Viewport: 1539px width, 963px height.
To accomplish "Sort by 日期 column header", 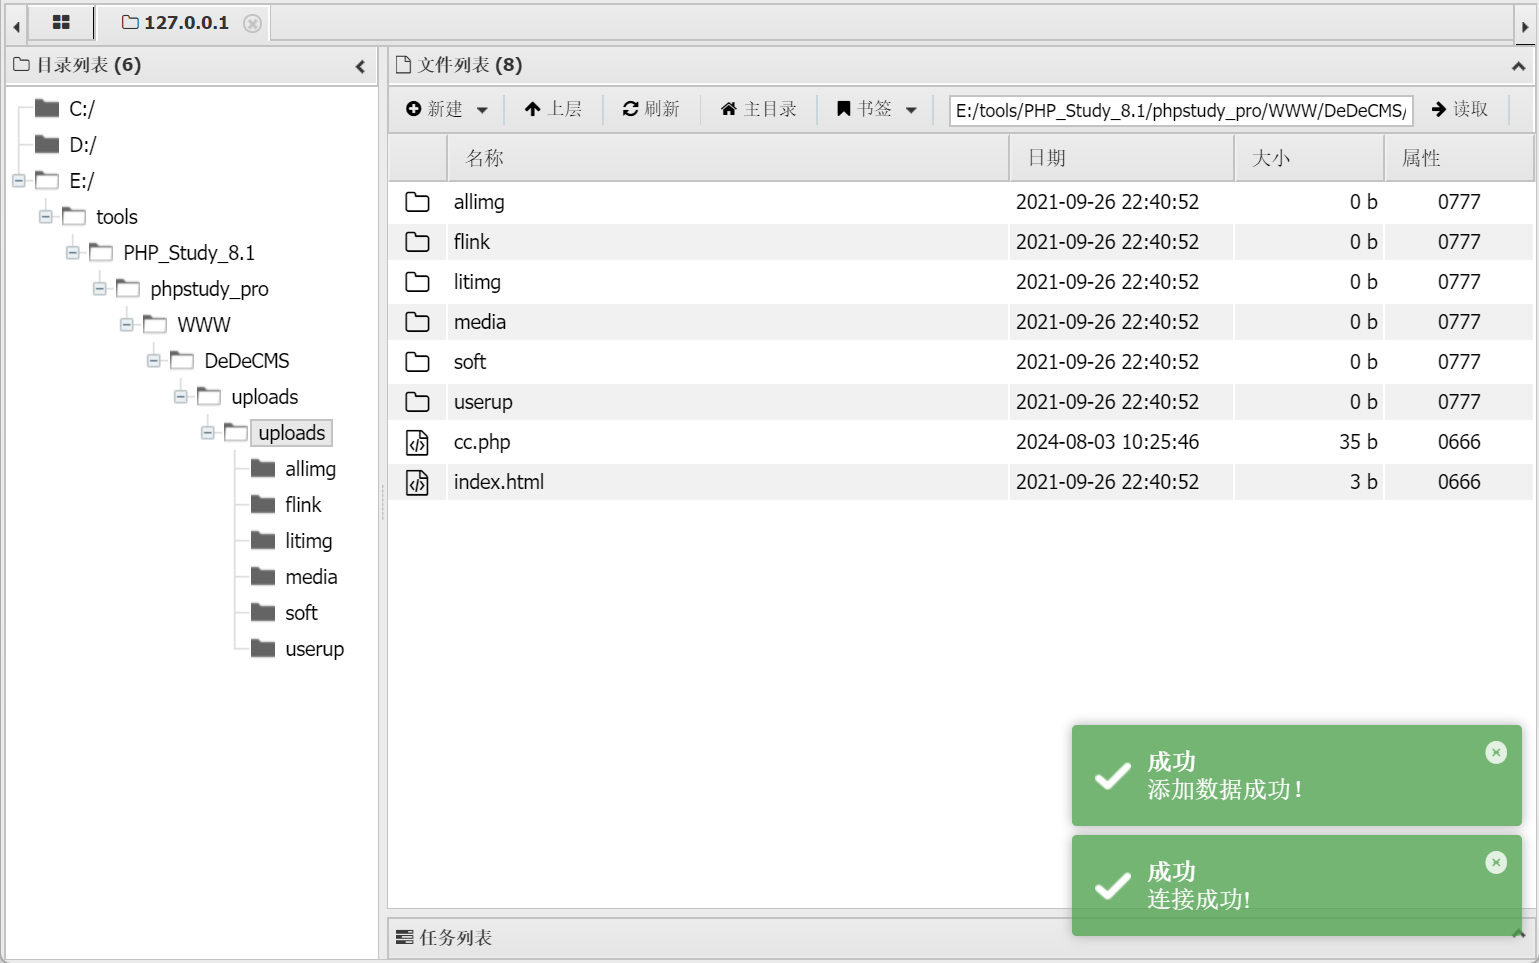I will 1121,158.
